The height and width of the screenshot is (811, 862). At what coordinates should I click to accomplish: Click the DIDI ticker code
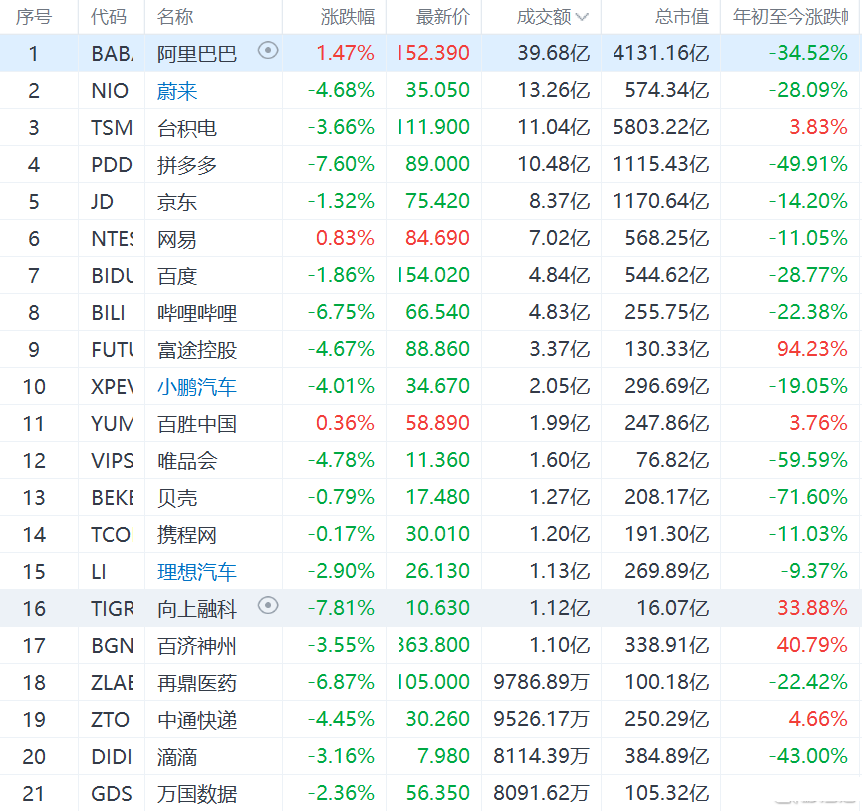point(112,756)
